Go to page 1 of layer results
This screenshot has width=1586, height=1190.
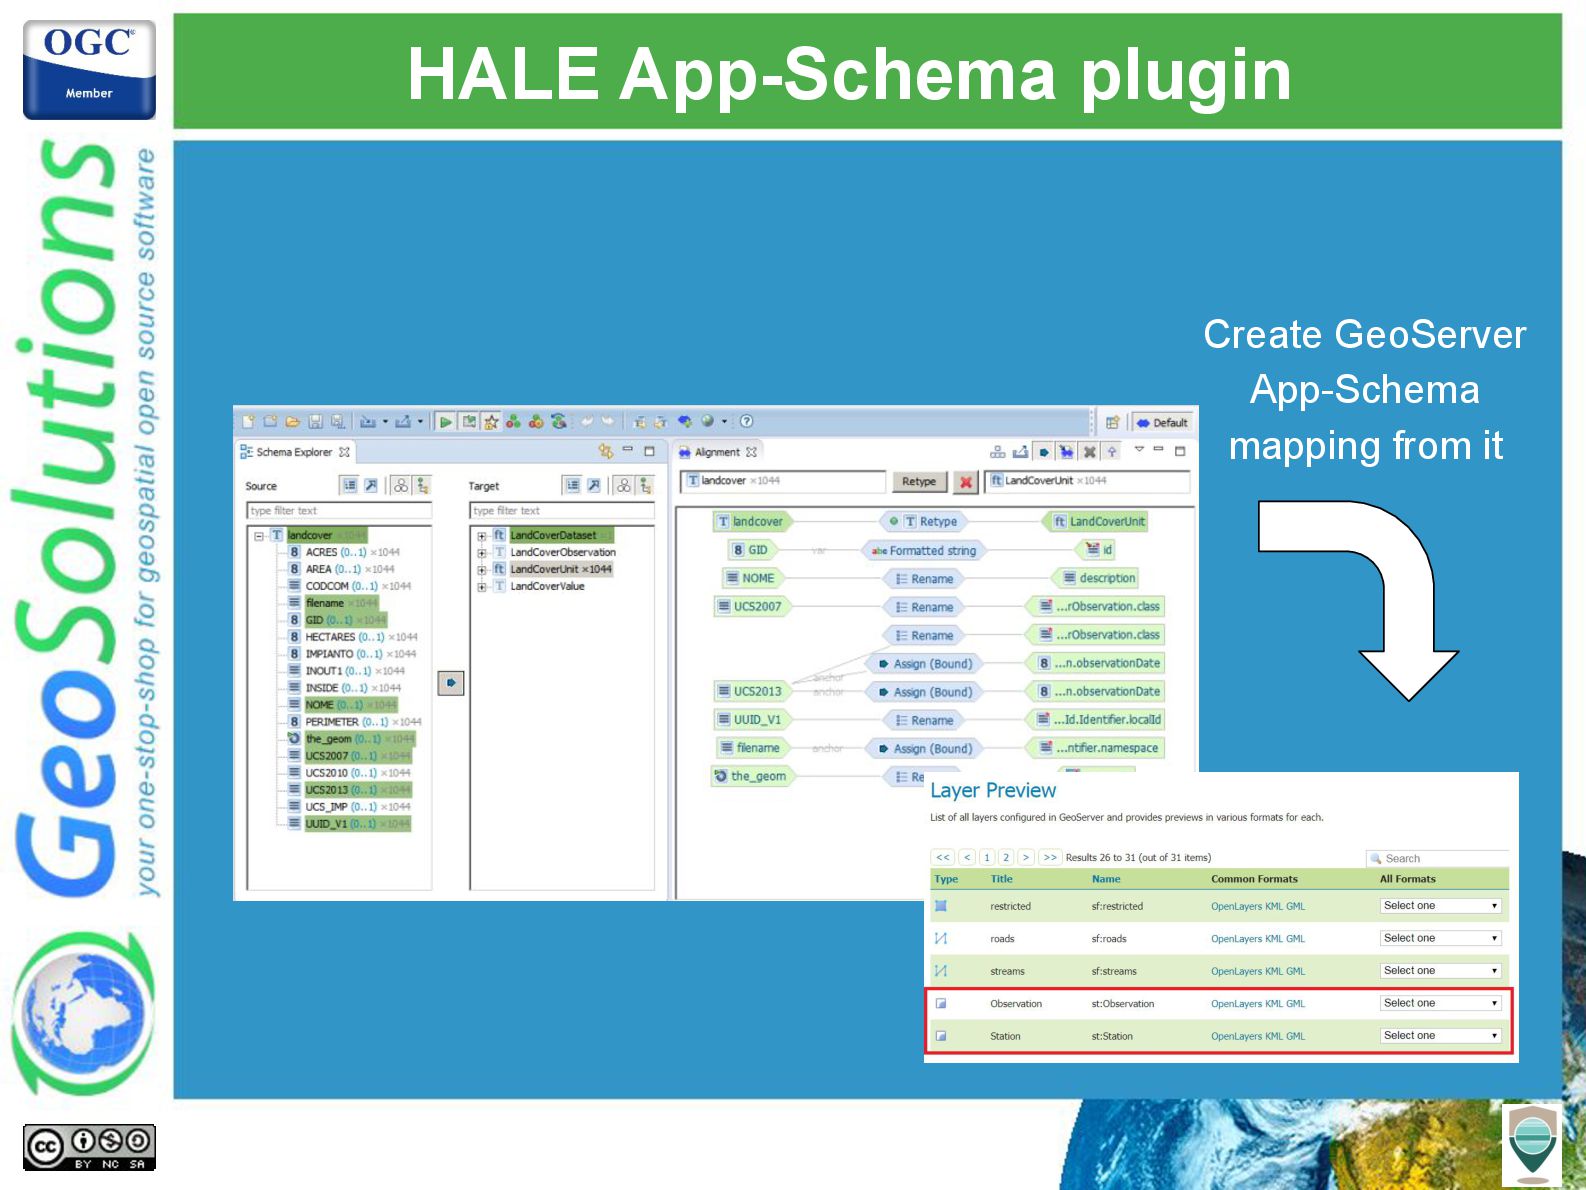point(987,857)
